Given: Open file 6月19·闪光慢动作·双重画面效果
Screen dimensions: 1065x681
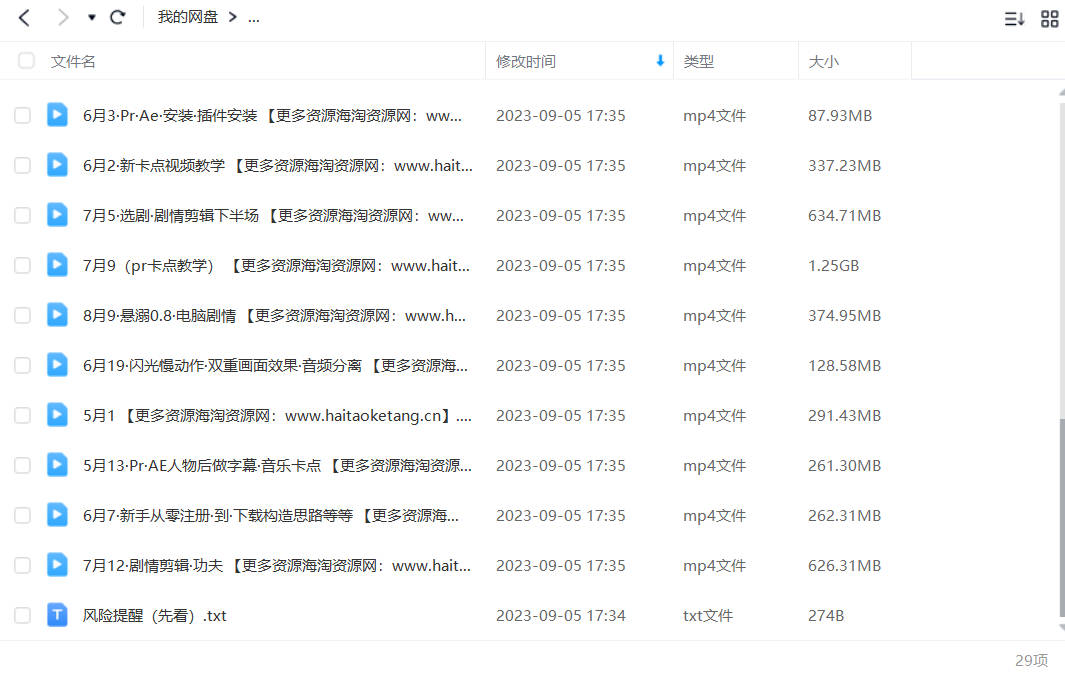Looking at the screenshot, I should coord(275,366).
